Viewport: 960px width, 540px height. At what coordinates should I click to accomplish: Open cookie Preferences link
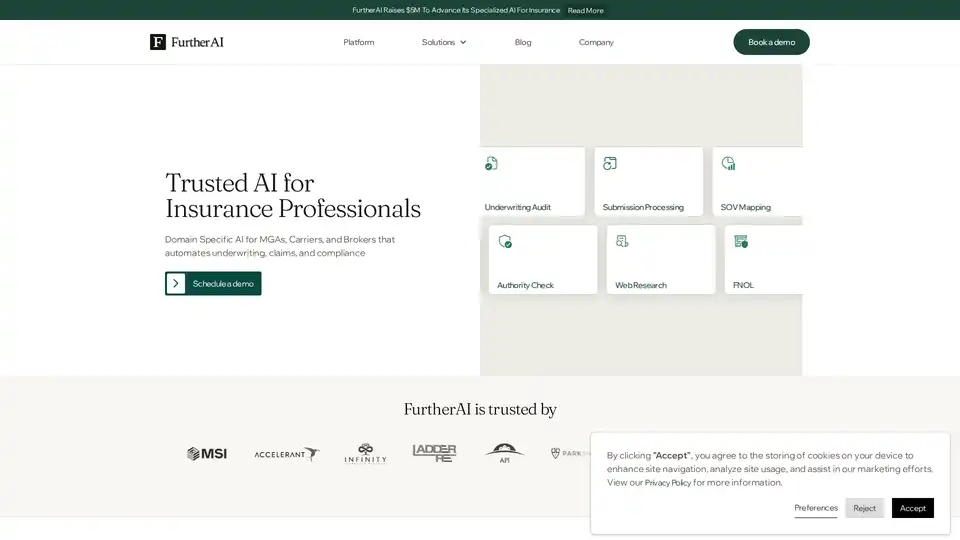click(x=816, y=508)
